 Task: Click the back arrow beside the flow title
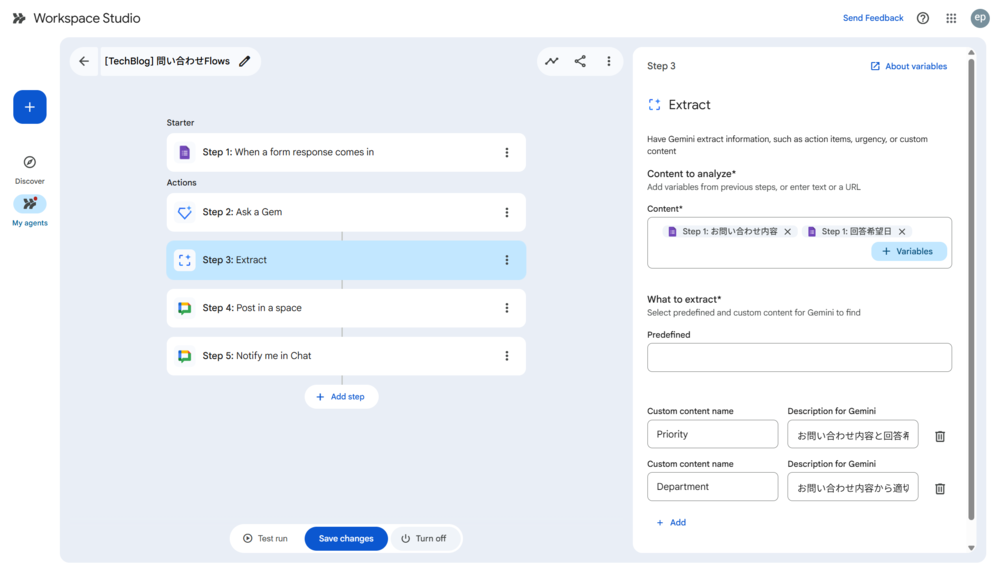tap(84, 61)
